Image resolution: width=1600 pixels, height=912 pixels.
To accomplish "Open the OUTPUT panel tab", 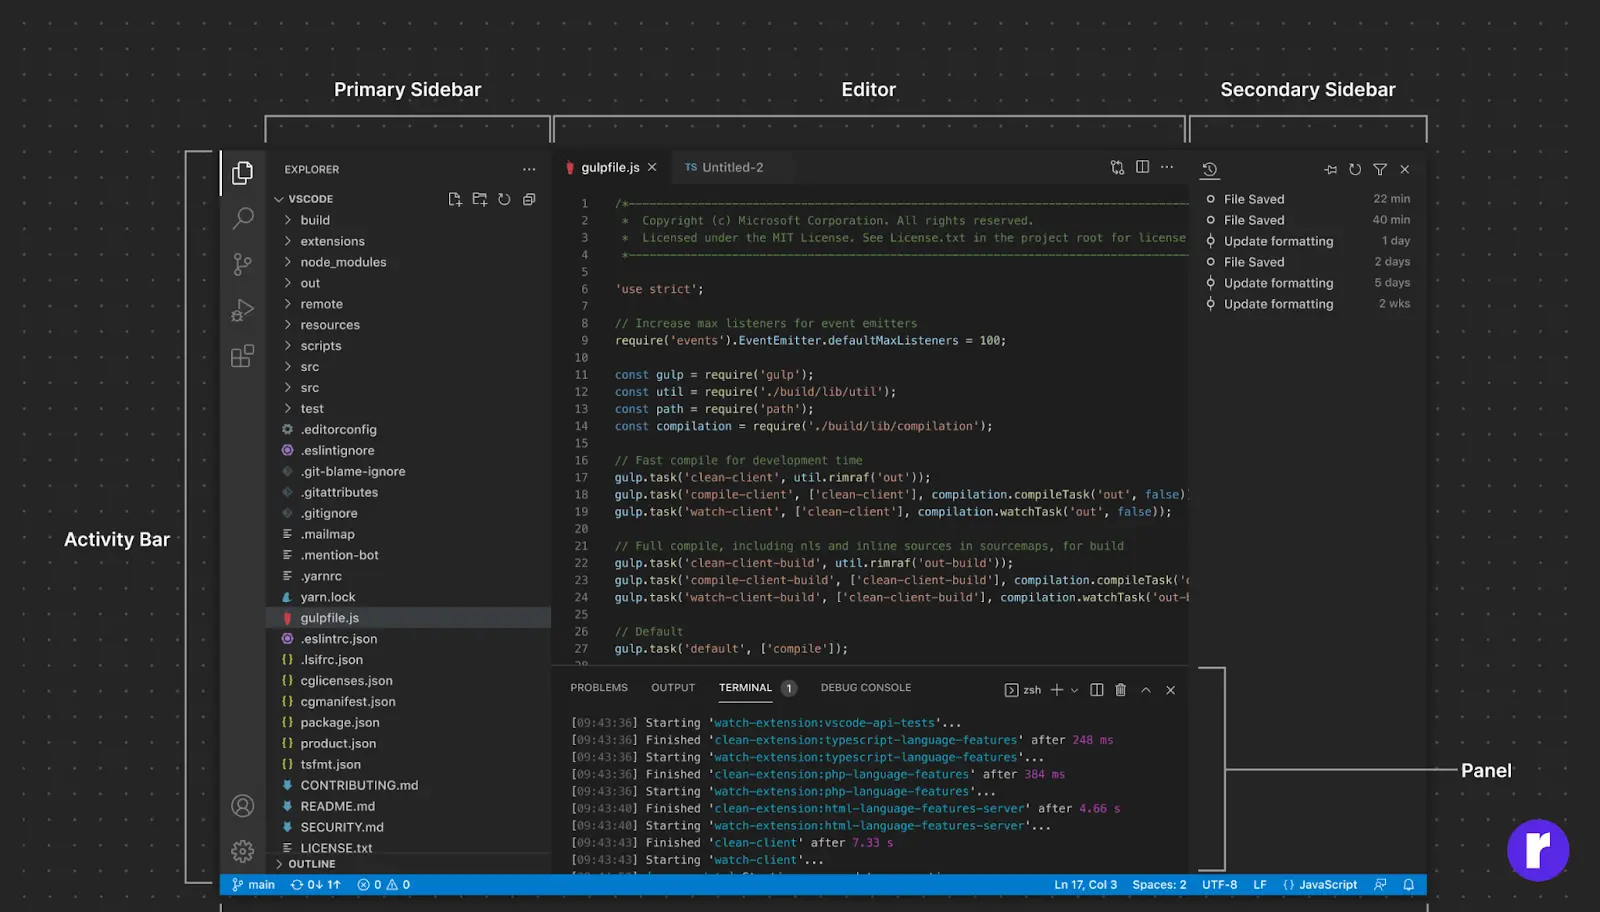I will pyautogui.click(x=673, y=688).
